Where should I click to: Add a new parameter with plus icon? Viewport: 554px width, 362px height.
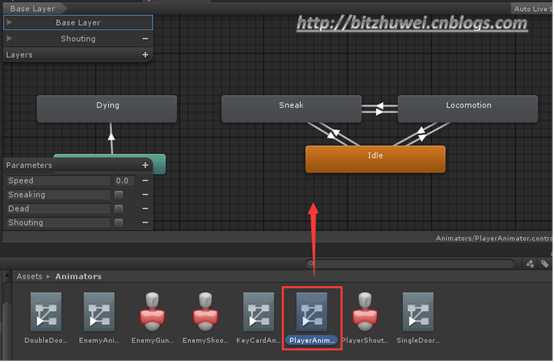[x=145, y=165]
